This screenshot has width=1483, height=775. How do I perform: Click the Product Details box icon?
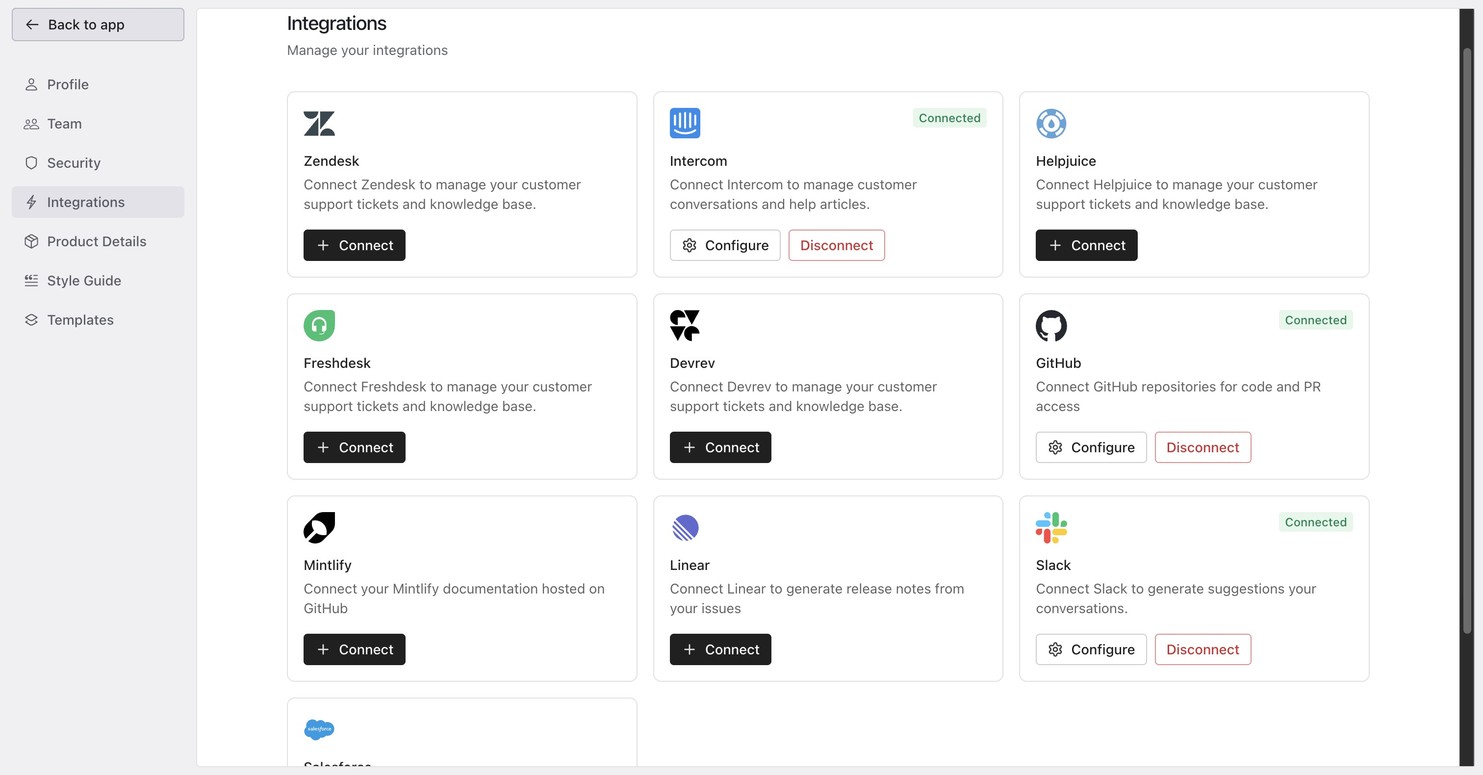(x=31, y=241)
